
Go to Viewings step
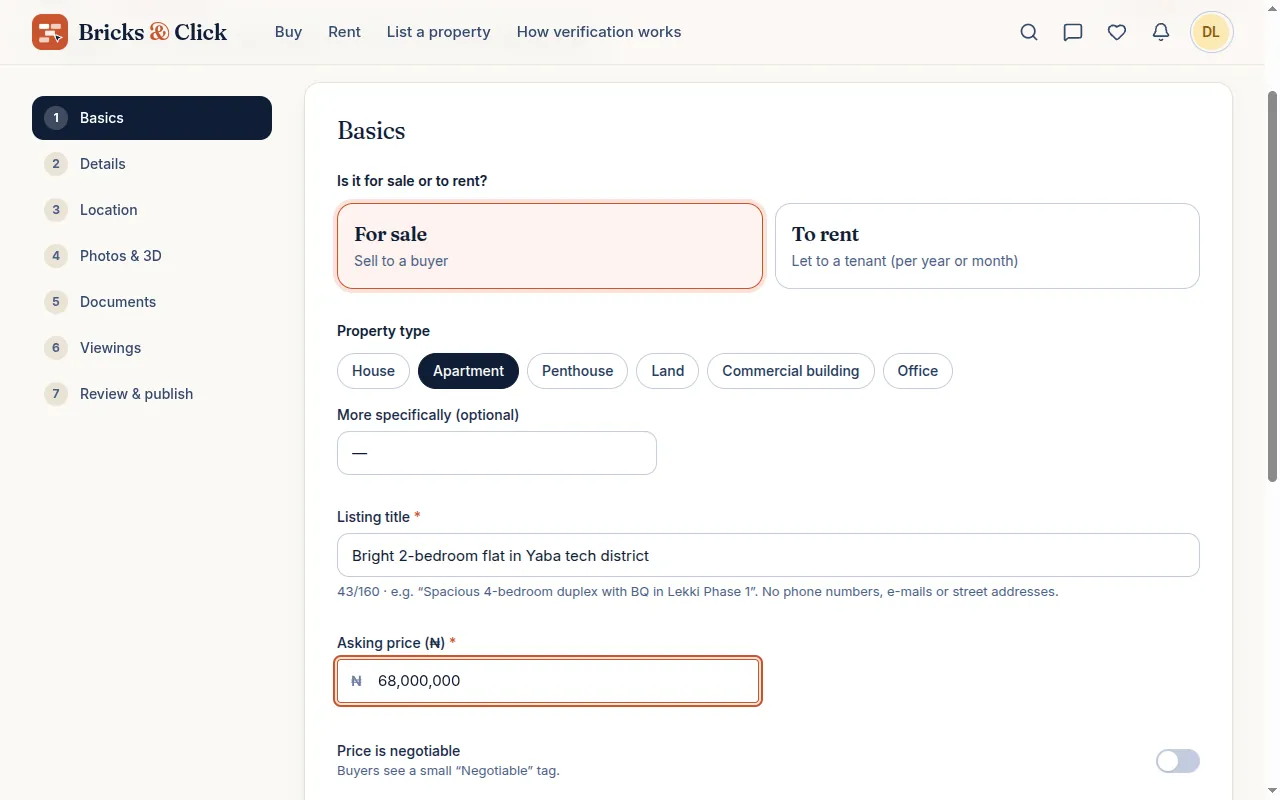152,348
